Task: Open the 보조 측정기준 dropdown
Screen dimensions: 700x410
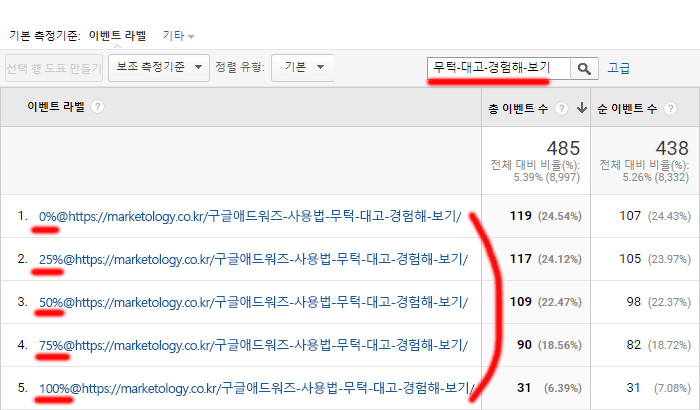Action: [x=159, y=68]
